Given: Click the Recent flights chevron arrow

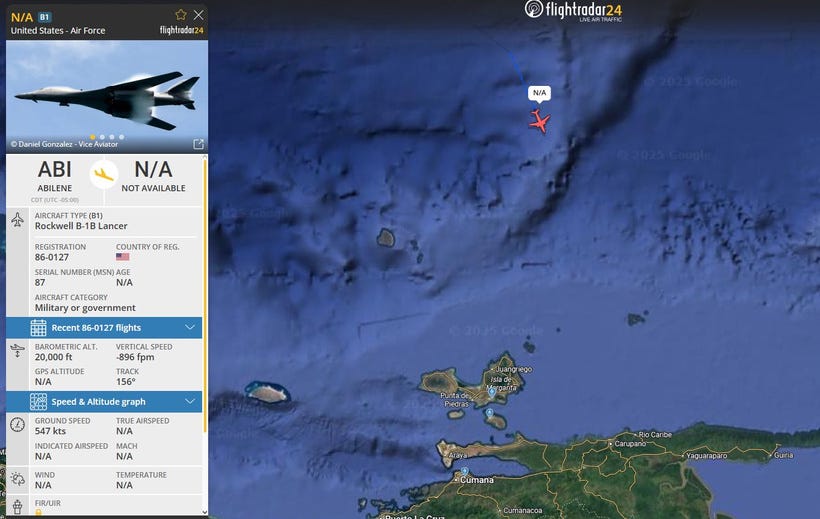Looking at the screenshot, I should pos(190,328).
